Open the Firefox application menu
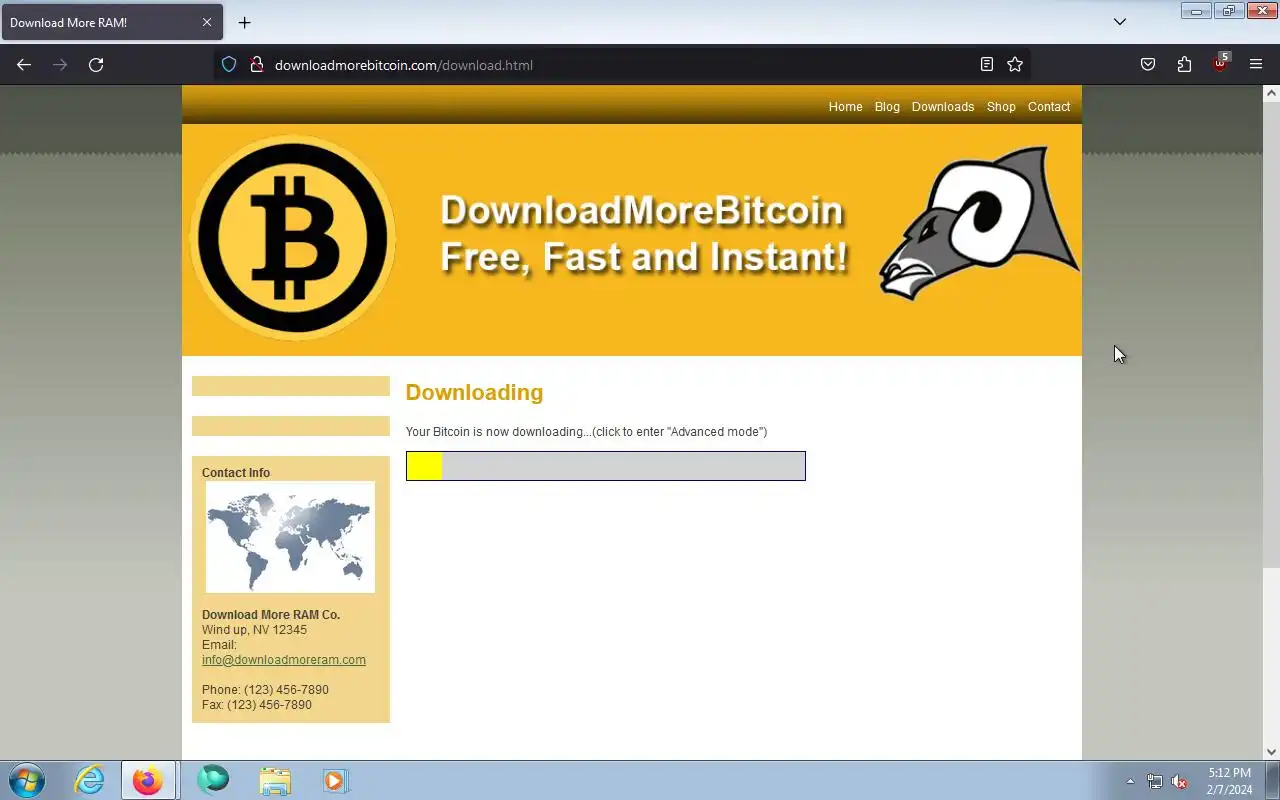1280x800 pixels. 1256,65
